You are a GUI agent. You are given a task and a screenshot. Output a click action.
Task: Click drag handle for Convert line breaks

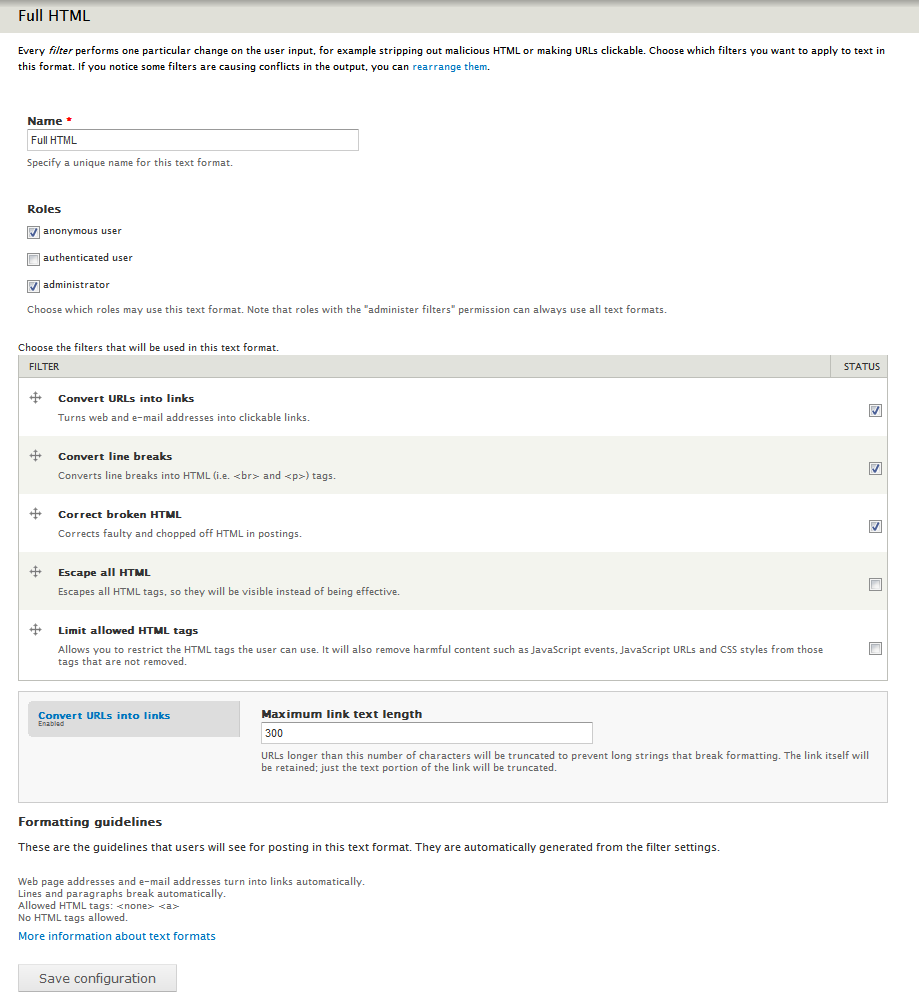pos(35,456)
